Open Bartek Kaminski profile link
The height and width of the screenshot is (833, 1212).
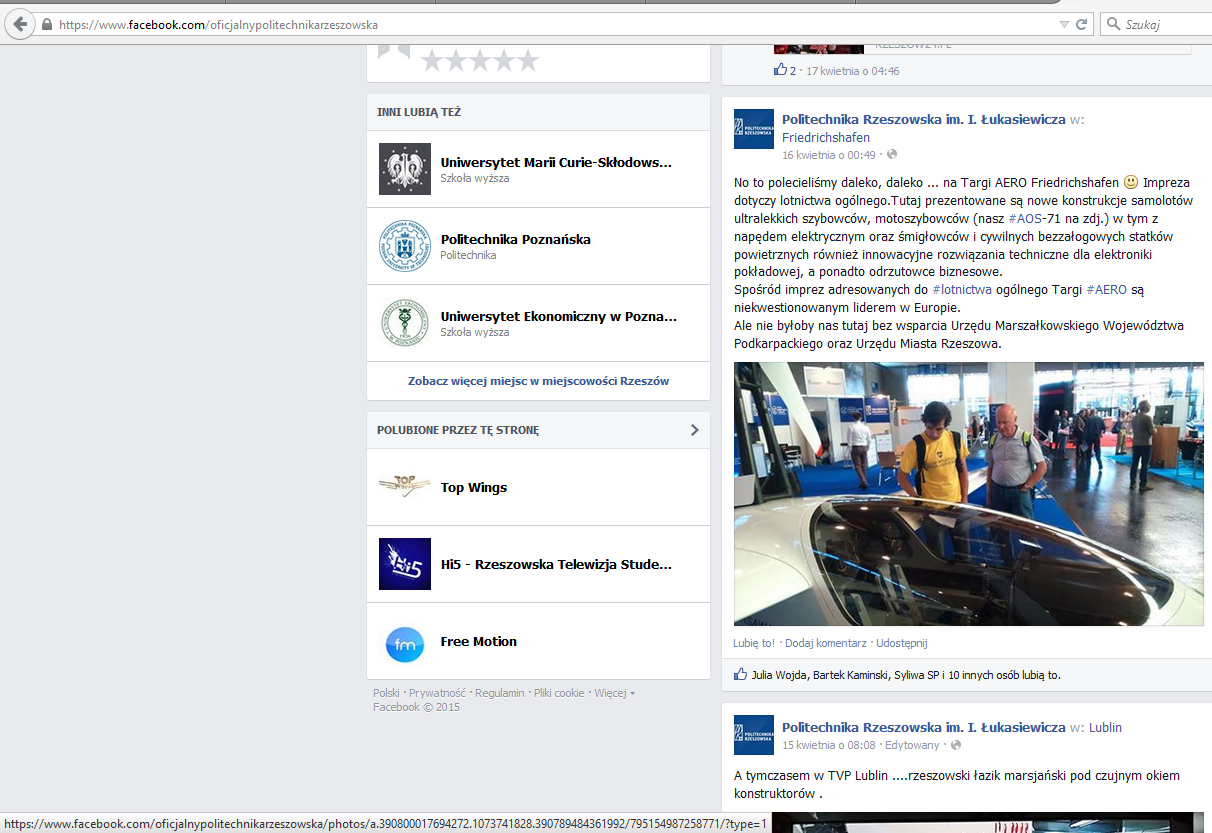click(851, 675)
